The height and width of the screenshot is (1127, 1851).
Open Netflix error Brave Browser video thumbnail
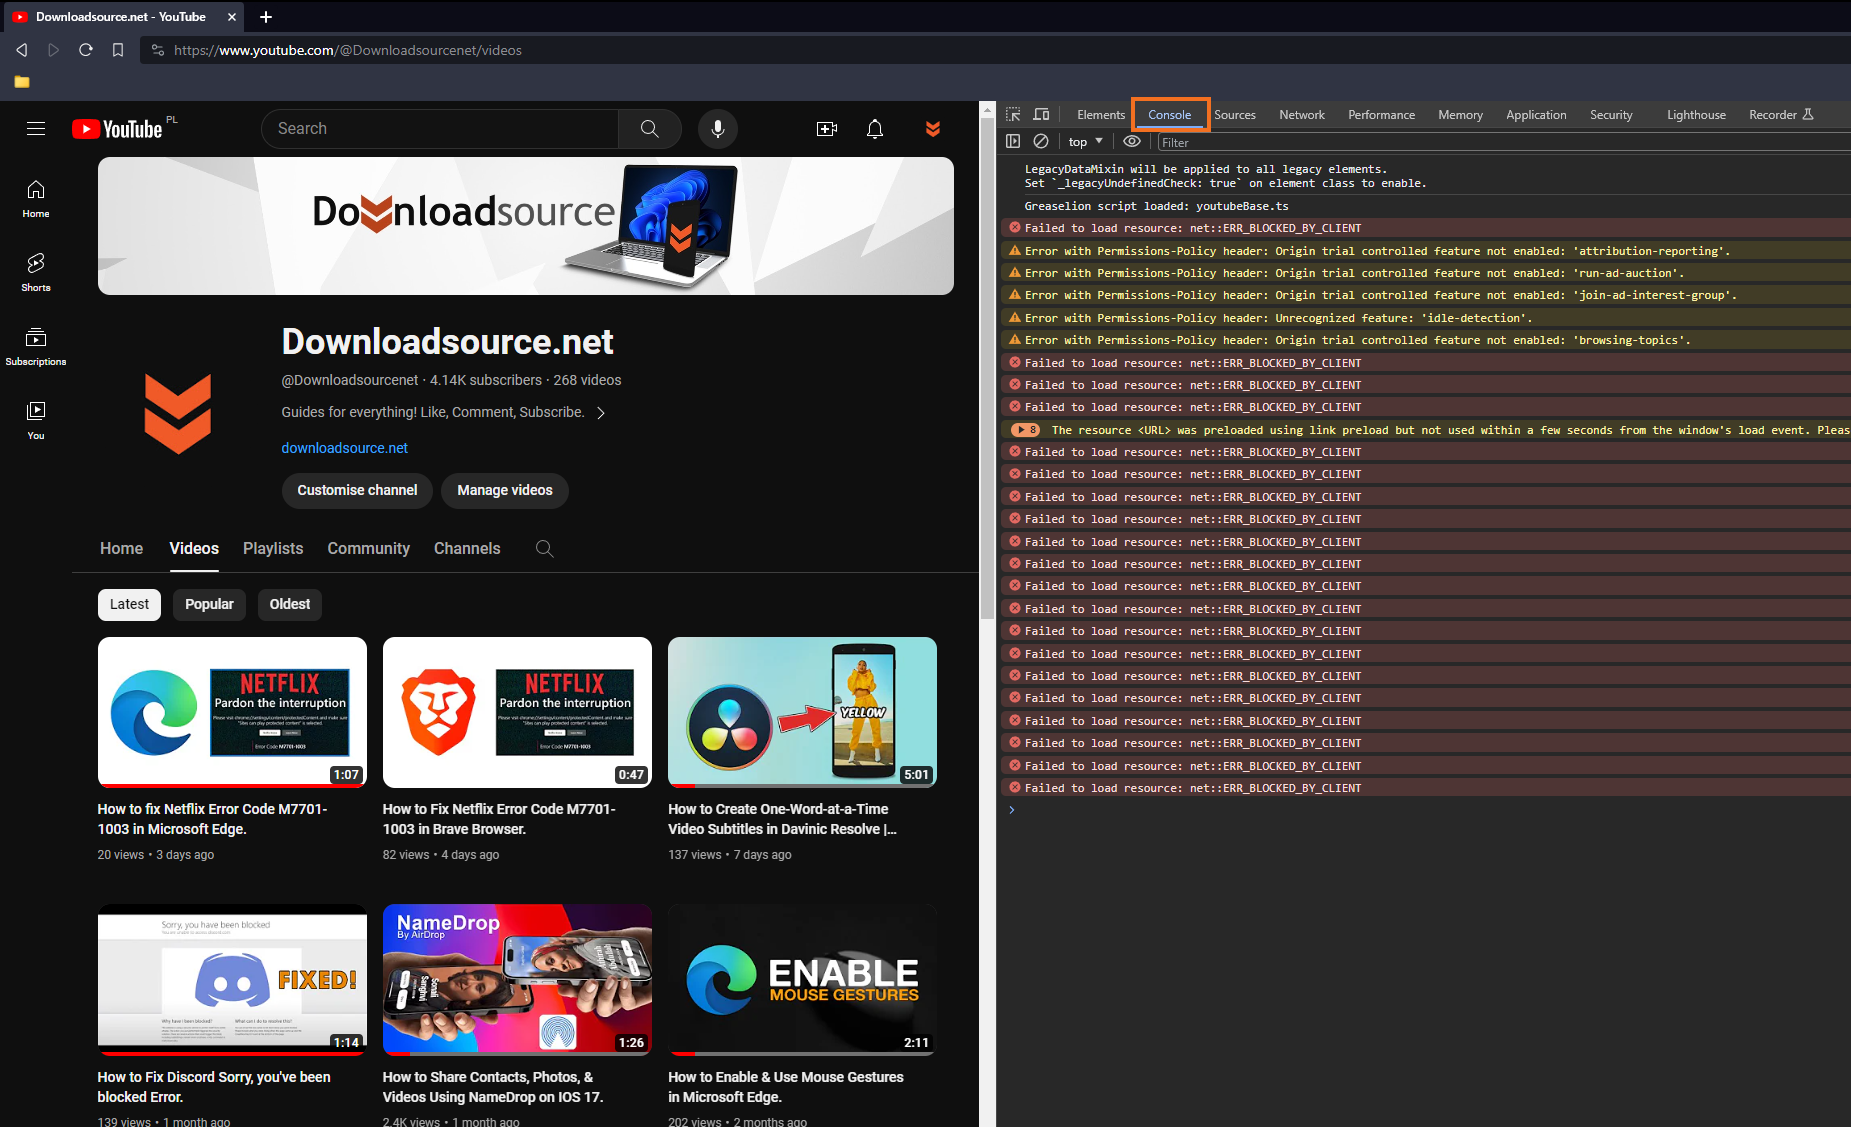tap(517, 712)
